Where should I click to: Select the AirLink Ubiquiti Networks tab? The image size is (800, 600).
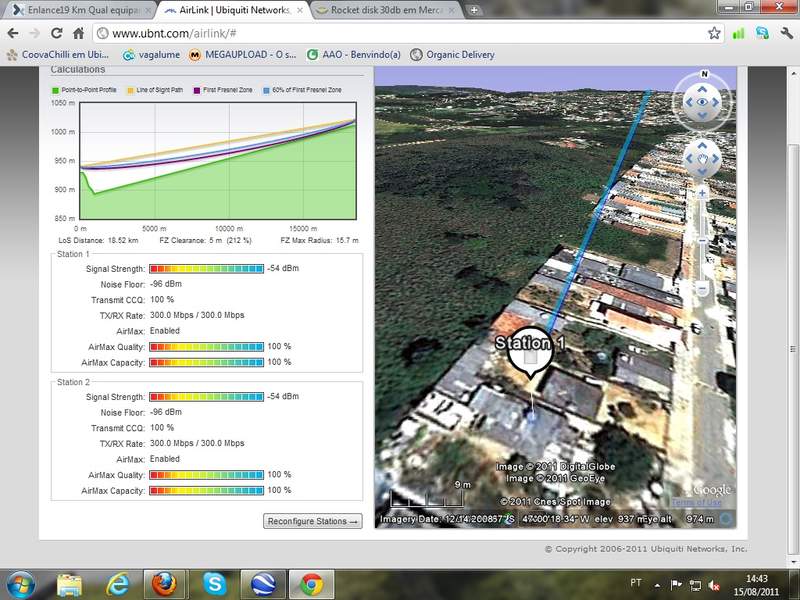tap(234, 10)
